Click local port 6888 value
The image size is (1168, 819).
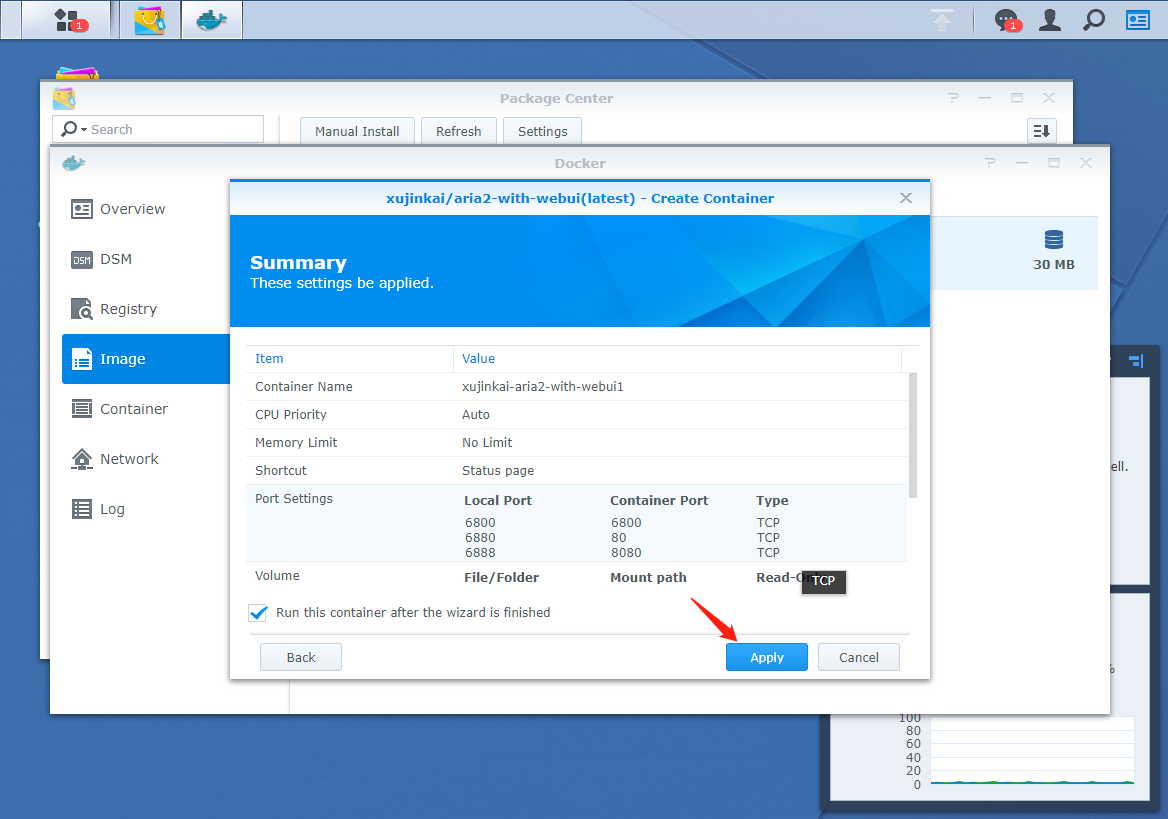(x=480, y=552)
